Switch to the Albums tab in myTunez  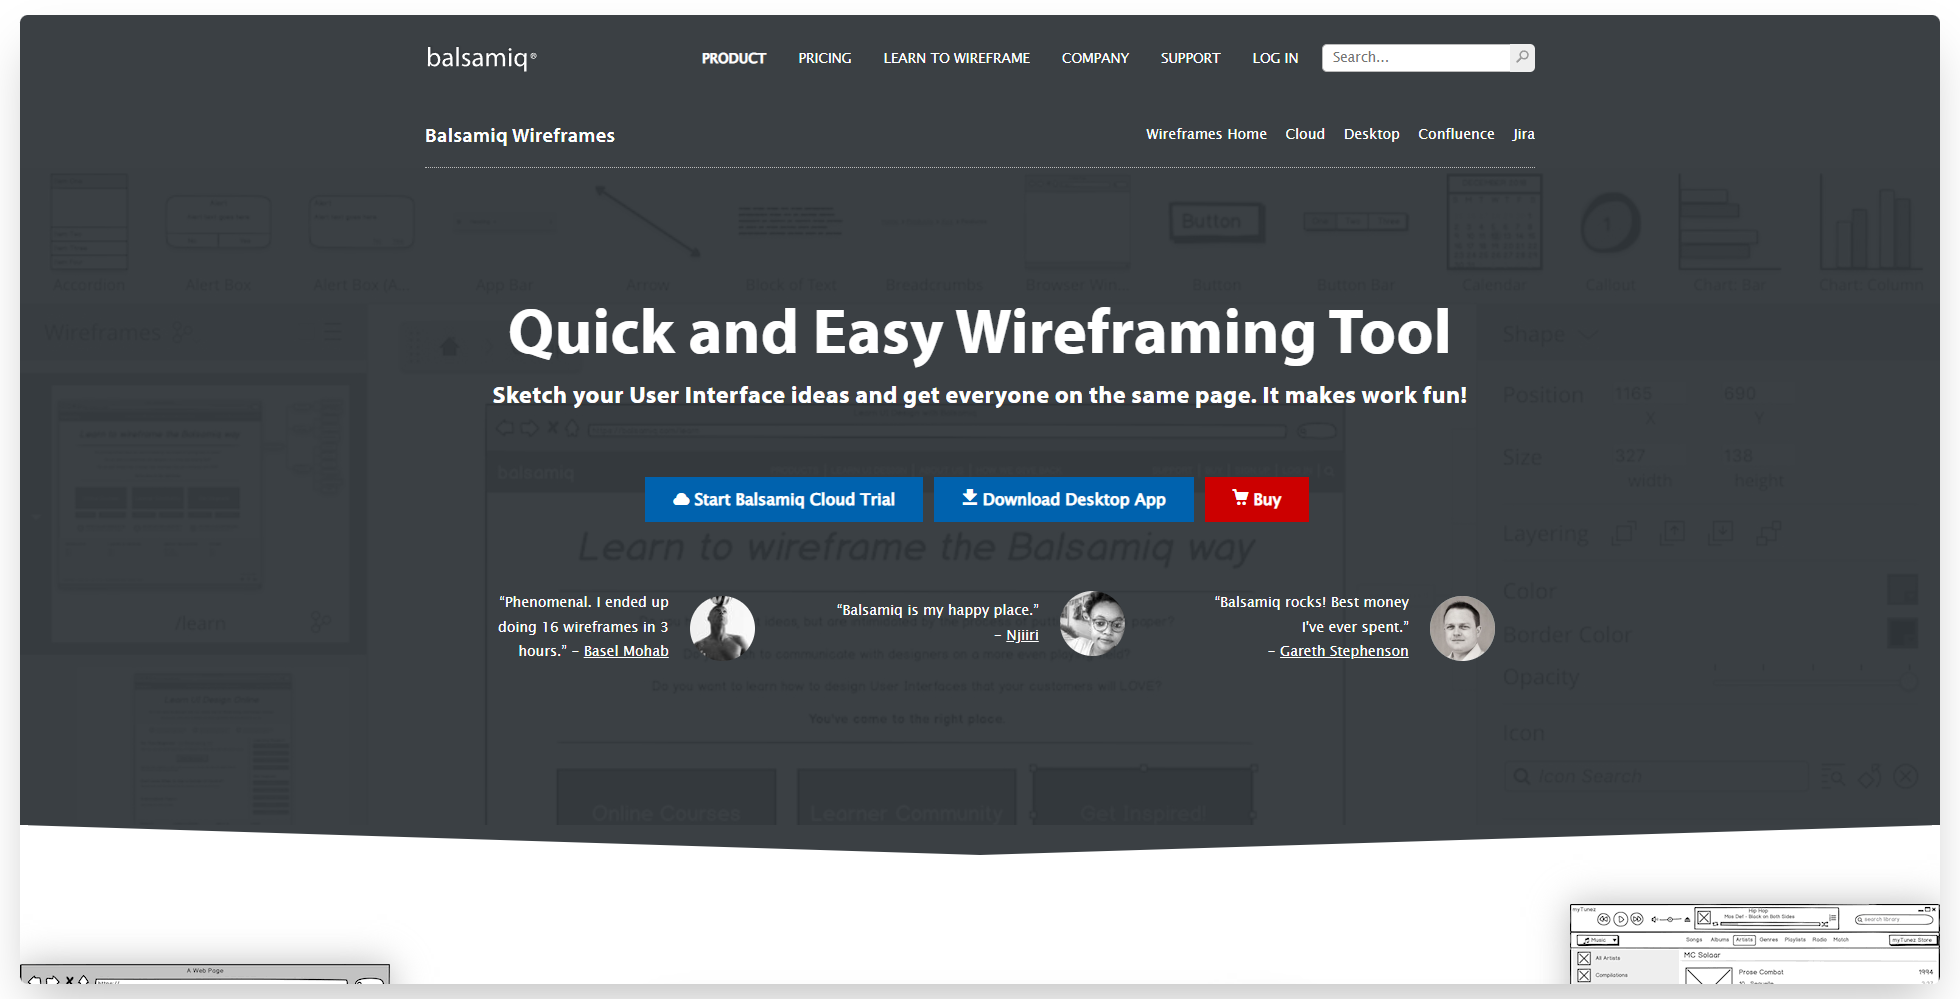(x=1720, y=940)
